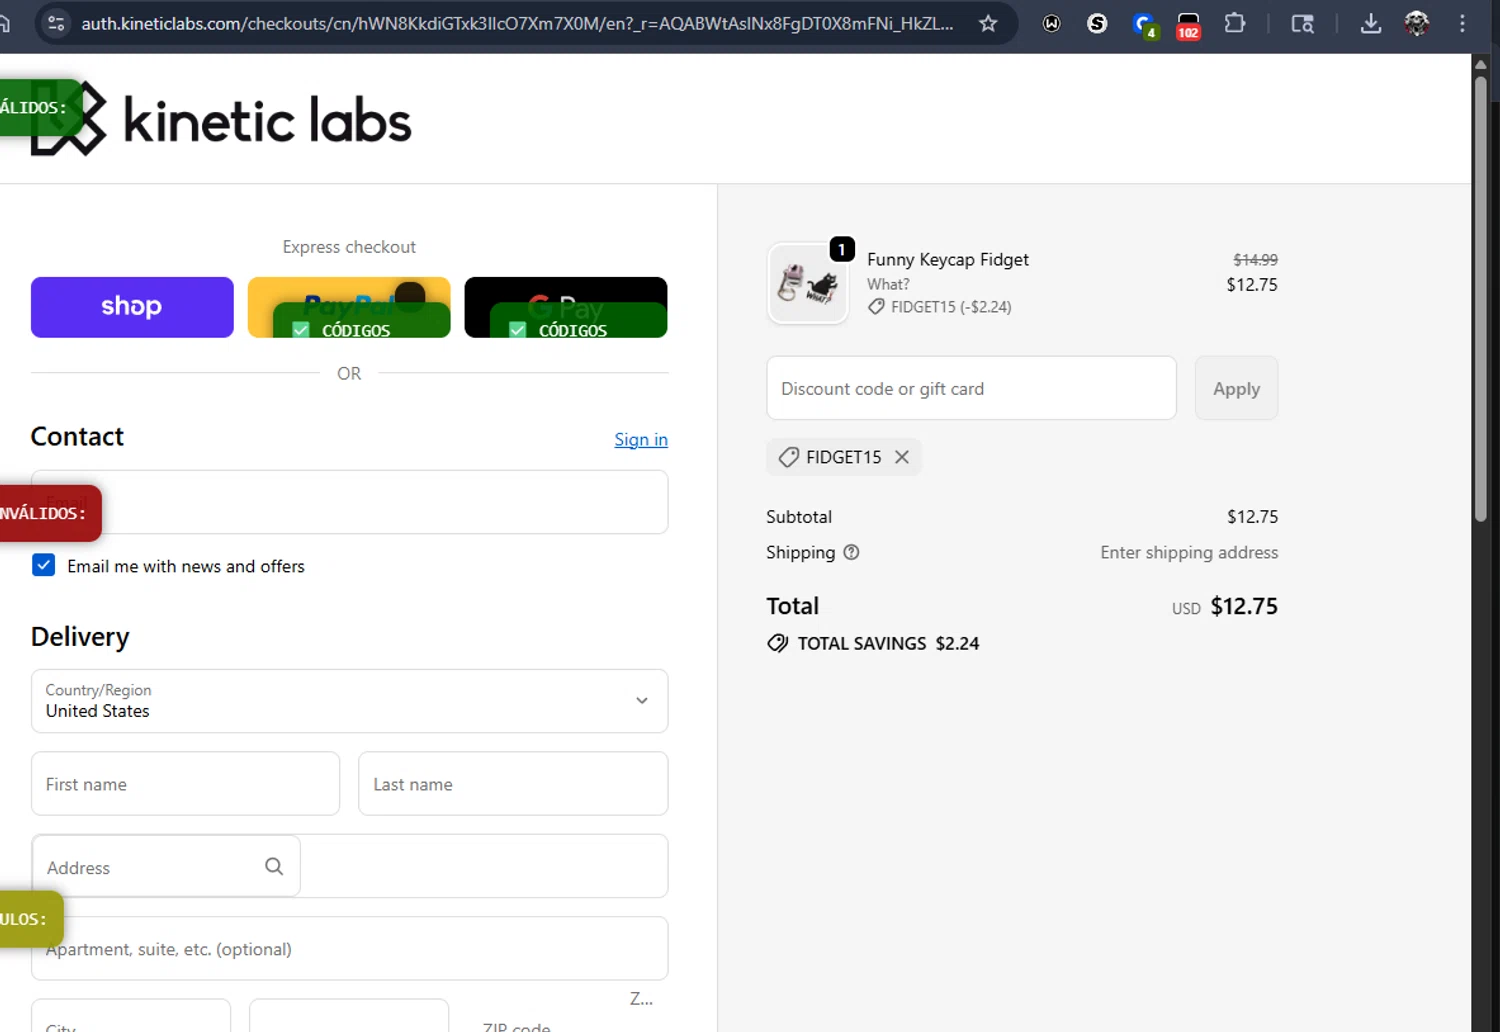The width and height of the screenshot is (1500, 1032).
Task: Click the olive ULOS overlay tag
Action: click(x=29, y=919)
